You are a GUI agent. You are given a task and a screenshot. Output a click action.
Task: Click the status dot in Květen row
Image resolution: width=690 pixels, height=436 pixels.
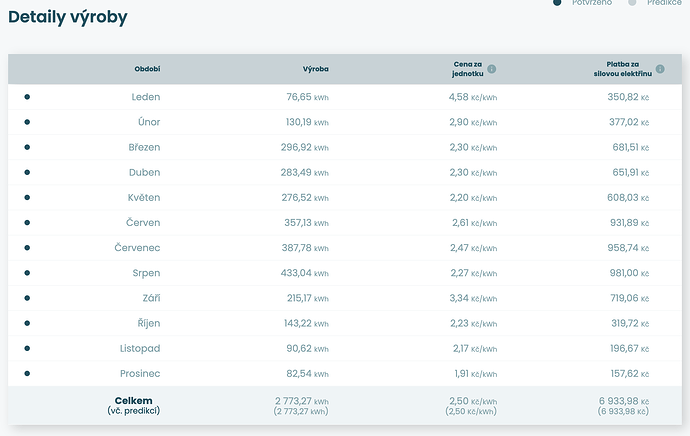[x=27, y=197]
